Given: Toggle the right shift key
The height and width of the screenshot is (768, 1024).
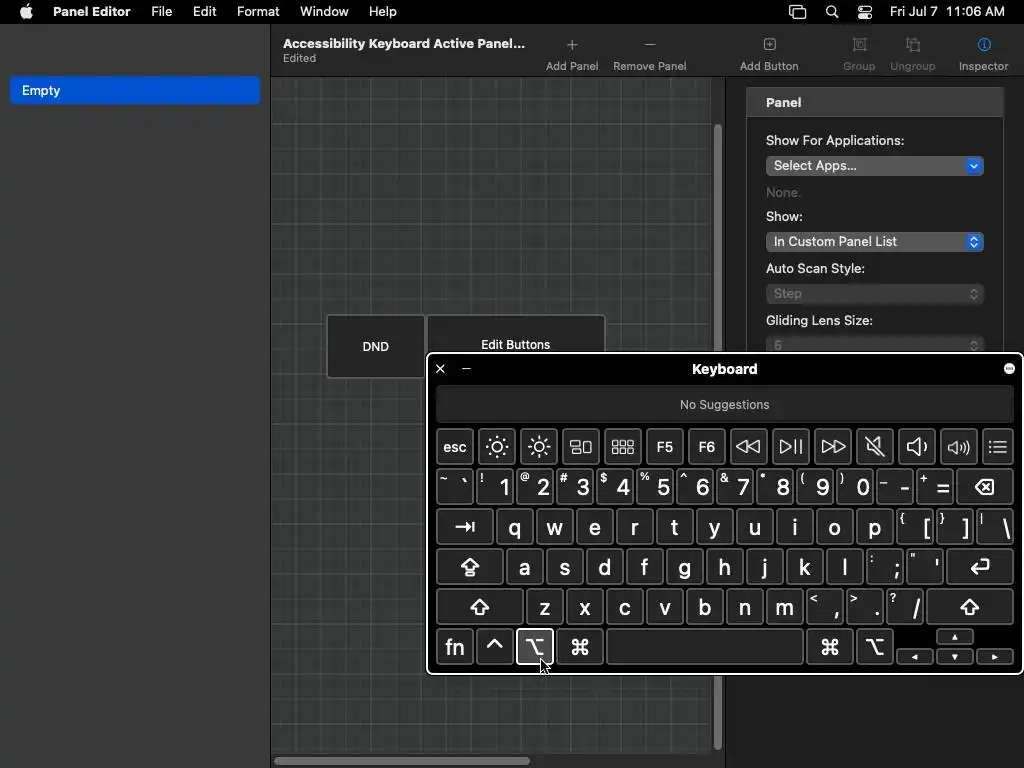Looking at the screenshot, I should 970,607.
